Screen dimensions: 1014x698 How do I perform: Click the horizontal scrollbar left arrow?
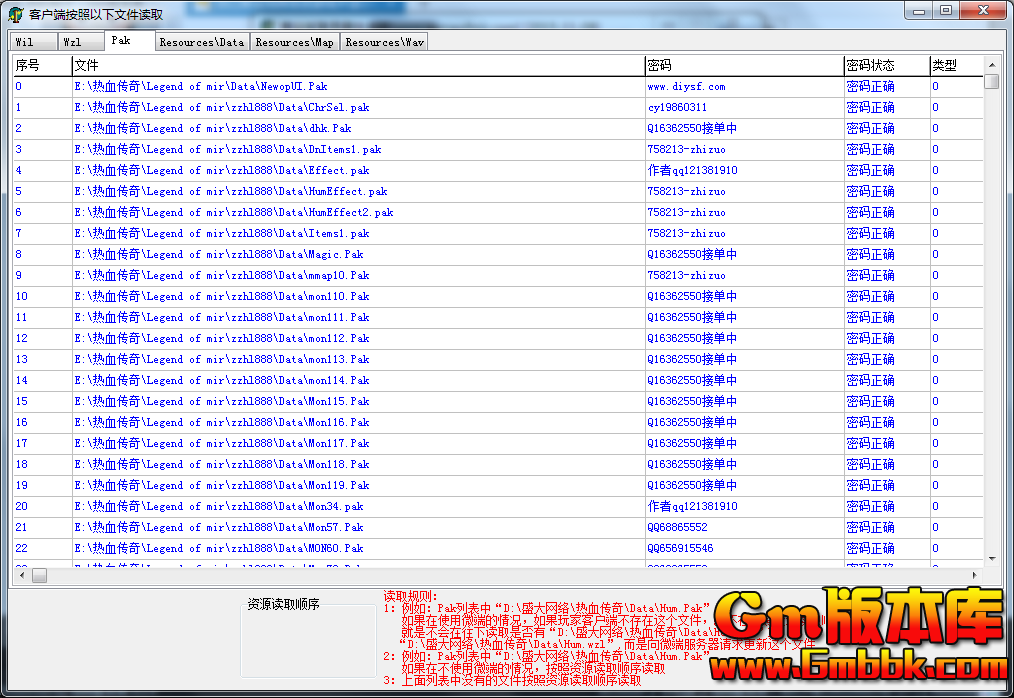coord(20,575)
